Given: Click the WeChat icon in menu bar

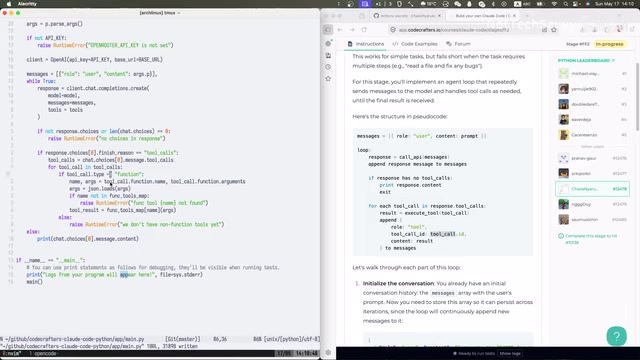Looking at the screenshot, I should 458,4.
